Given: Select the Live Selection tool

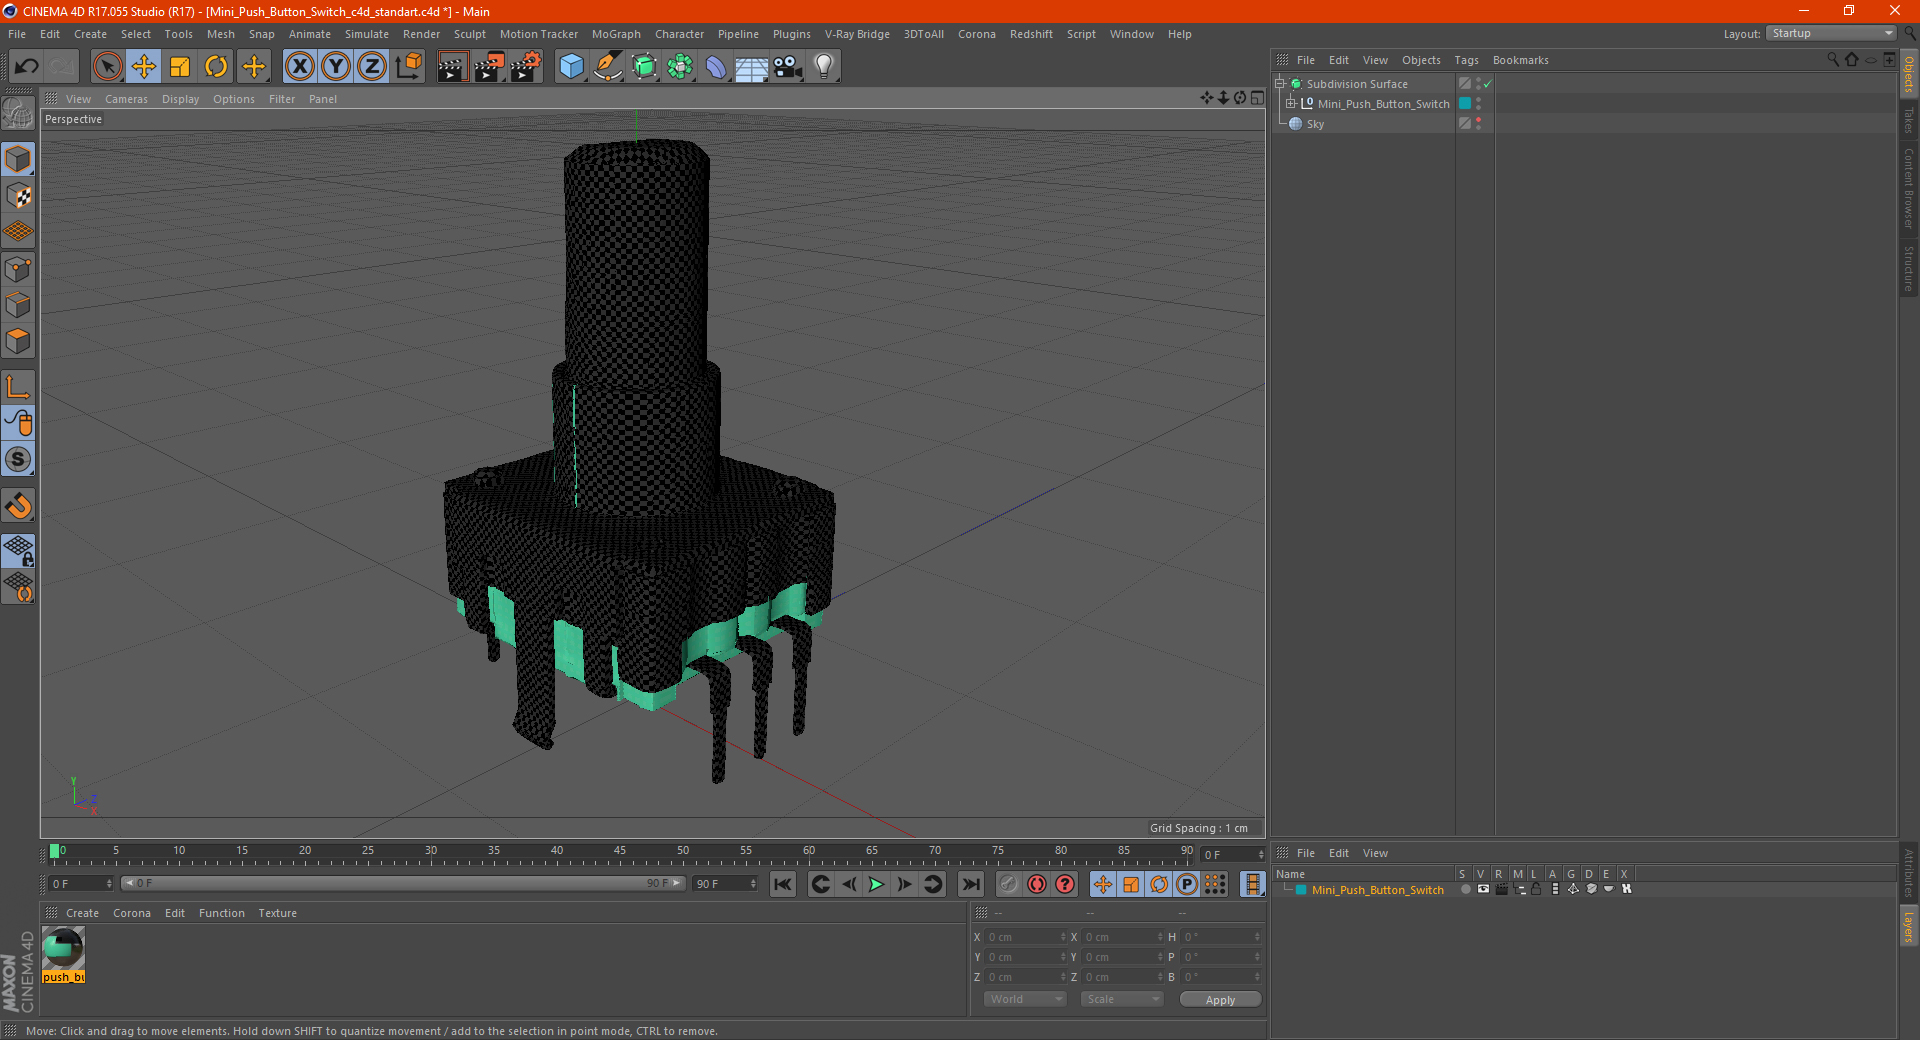Looking at the screenshot, I should (x=108, y=67).
